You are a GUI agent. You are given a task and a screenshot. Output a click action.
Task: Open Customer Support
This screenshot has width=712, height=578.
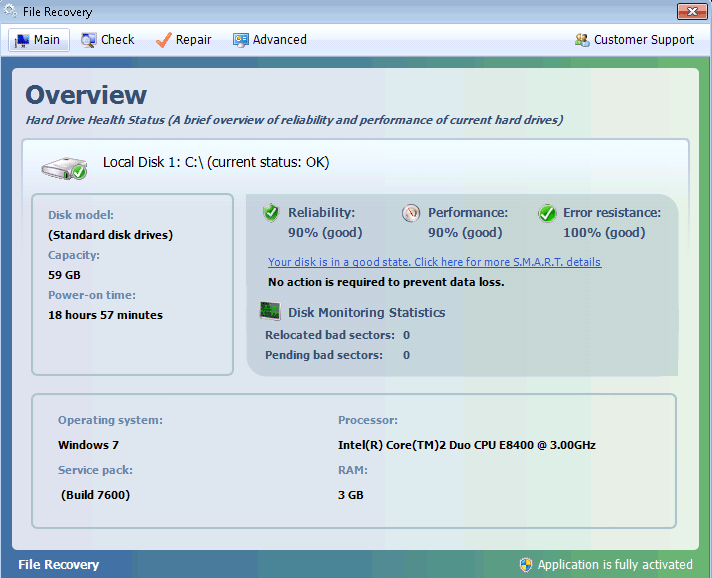click(643, 40)
